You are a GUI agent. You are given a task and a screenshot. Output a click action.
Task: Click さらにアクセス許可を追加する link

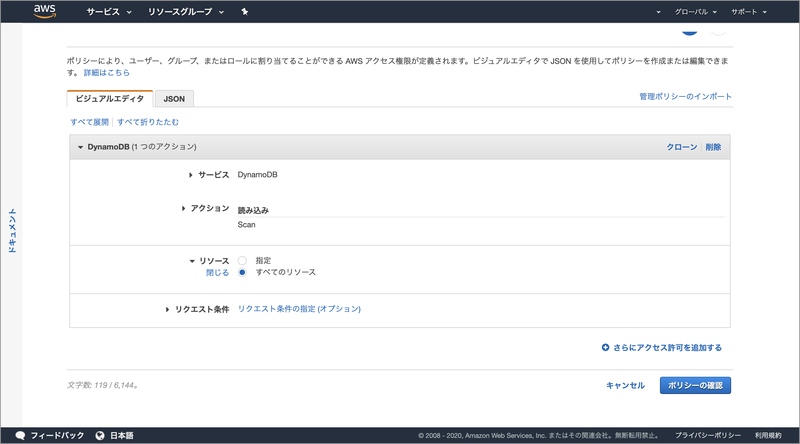point(667,348)
